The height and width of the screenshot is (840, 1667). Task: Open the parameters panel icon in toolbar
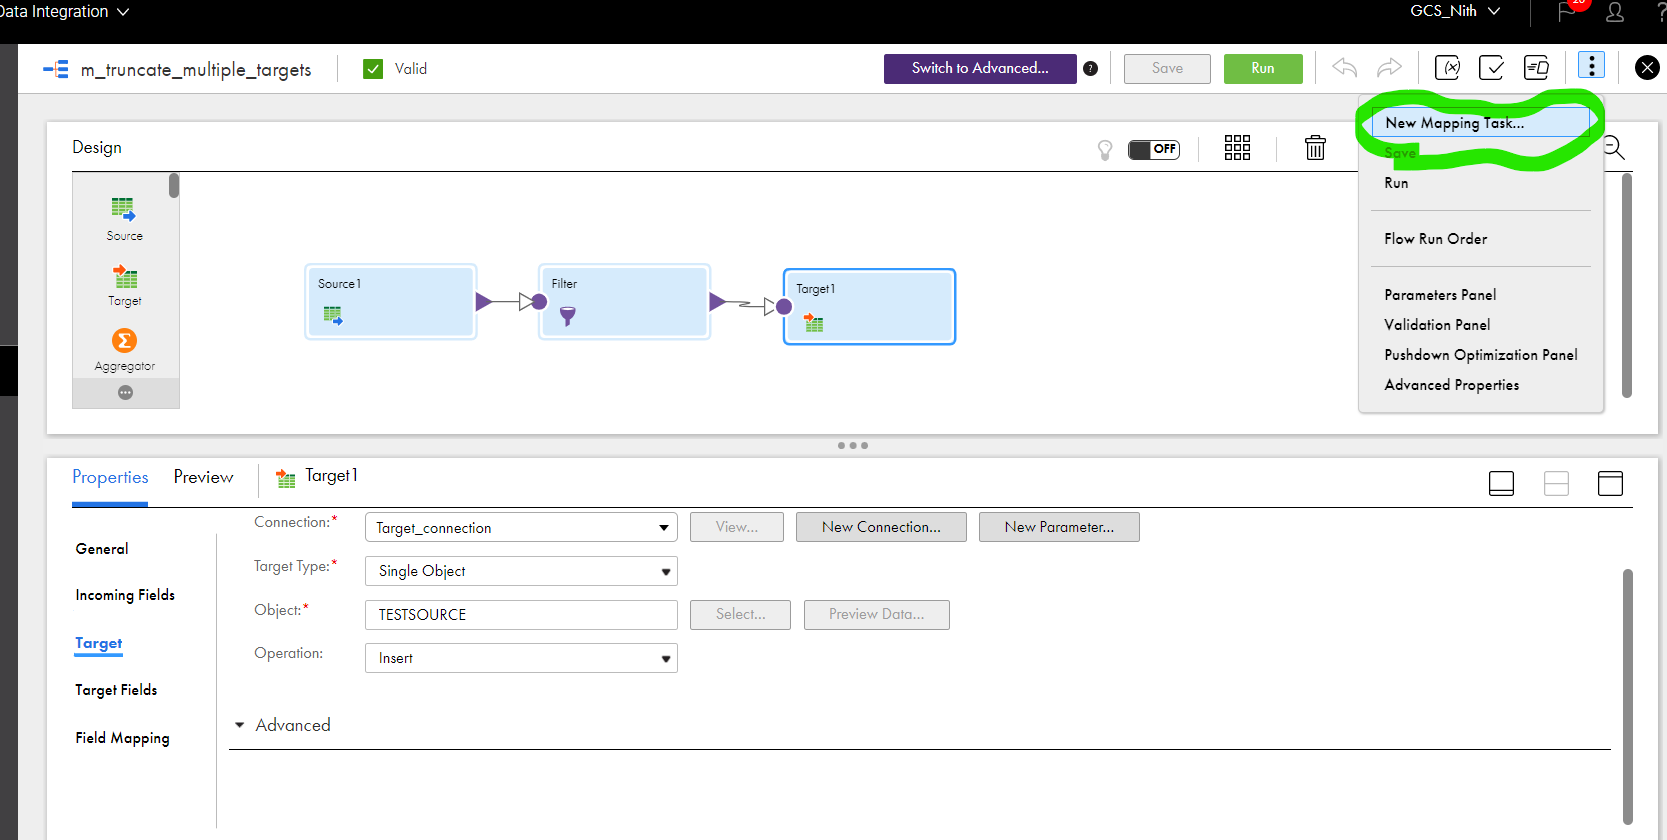[x=1447, y=68]
